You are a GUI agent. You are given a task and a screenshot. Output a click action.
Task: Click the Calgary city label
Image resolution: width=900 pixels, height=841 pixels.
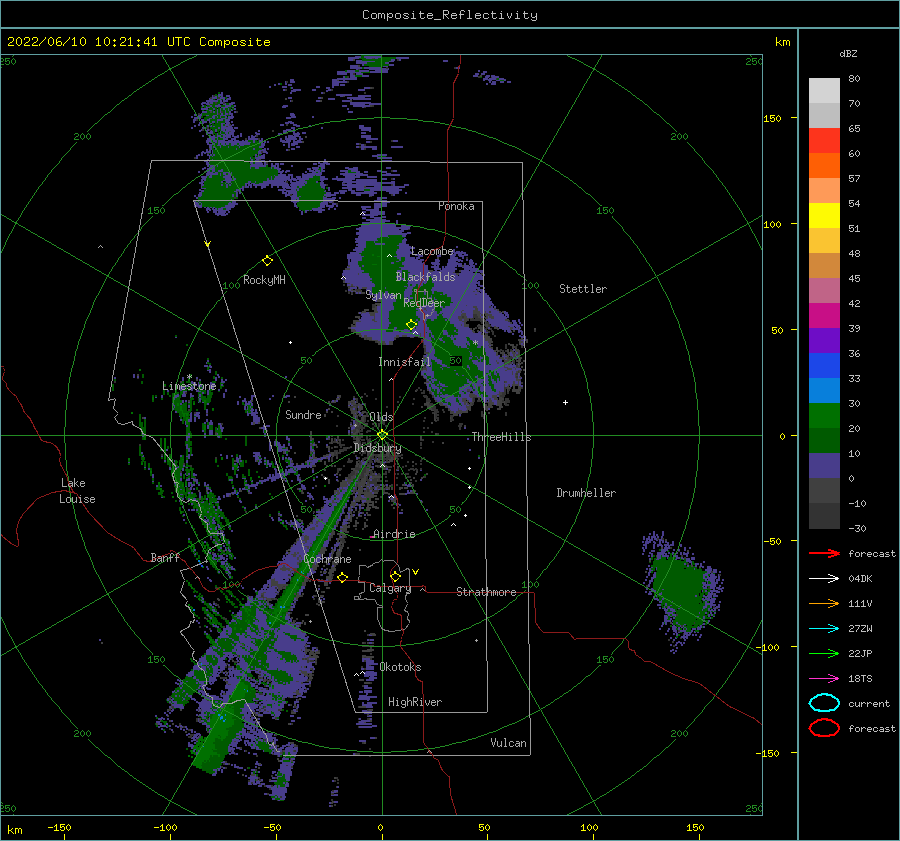click(390, 588)
